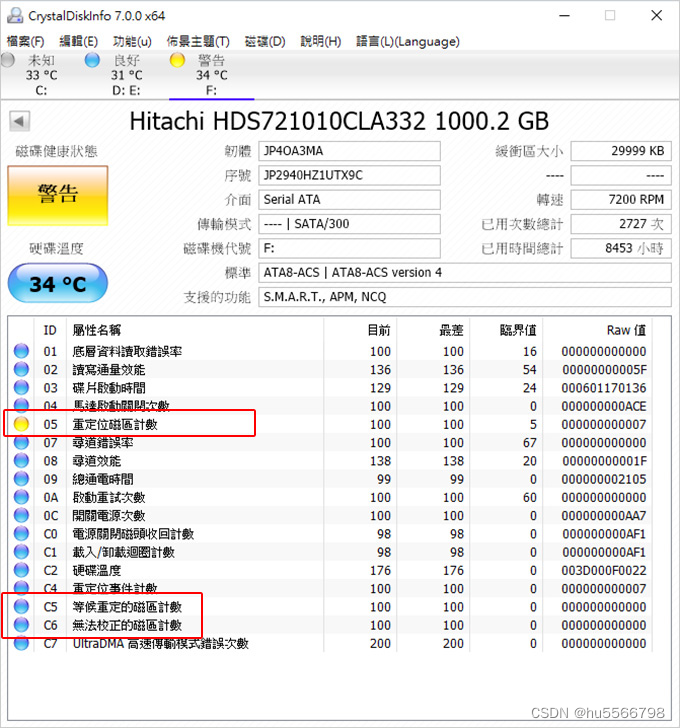The width and height of the screenshot is (680, 728).
Task: Click the firmware field JP4OA3MA
Action: coord(349,151)
